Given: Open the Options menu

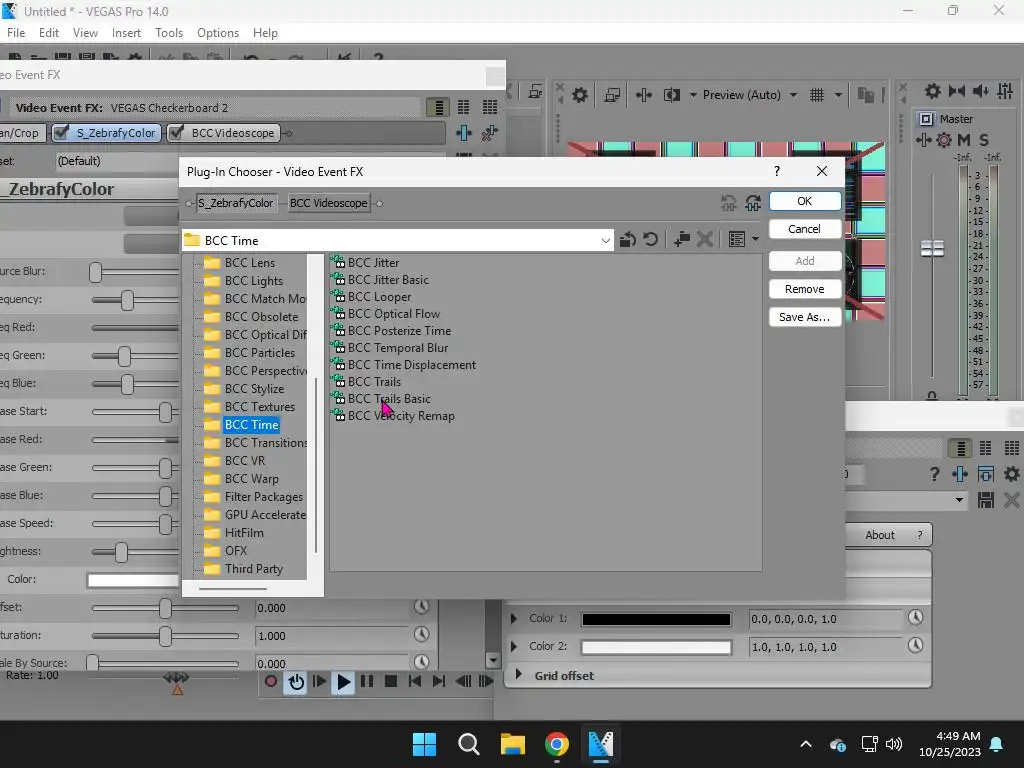Looking at the screenshot, I should [x=218, y=33].
